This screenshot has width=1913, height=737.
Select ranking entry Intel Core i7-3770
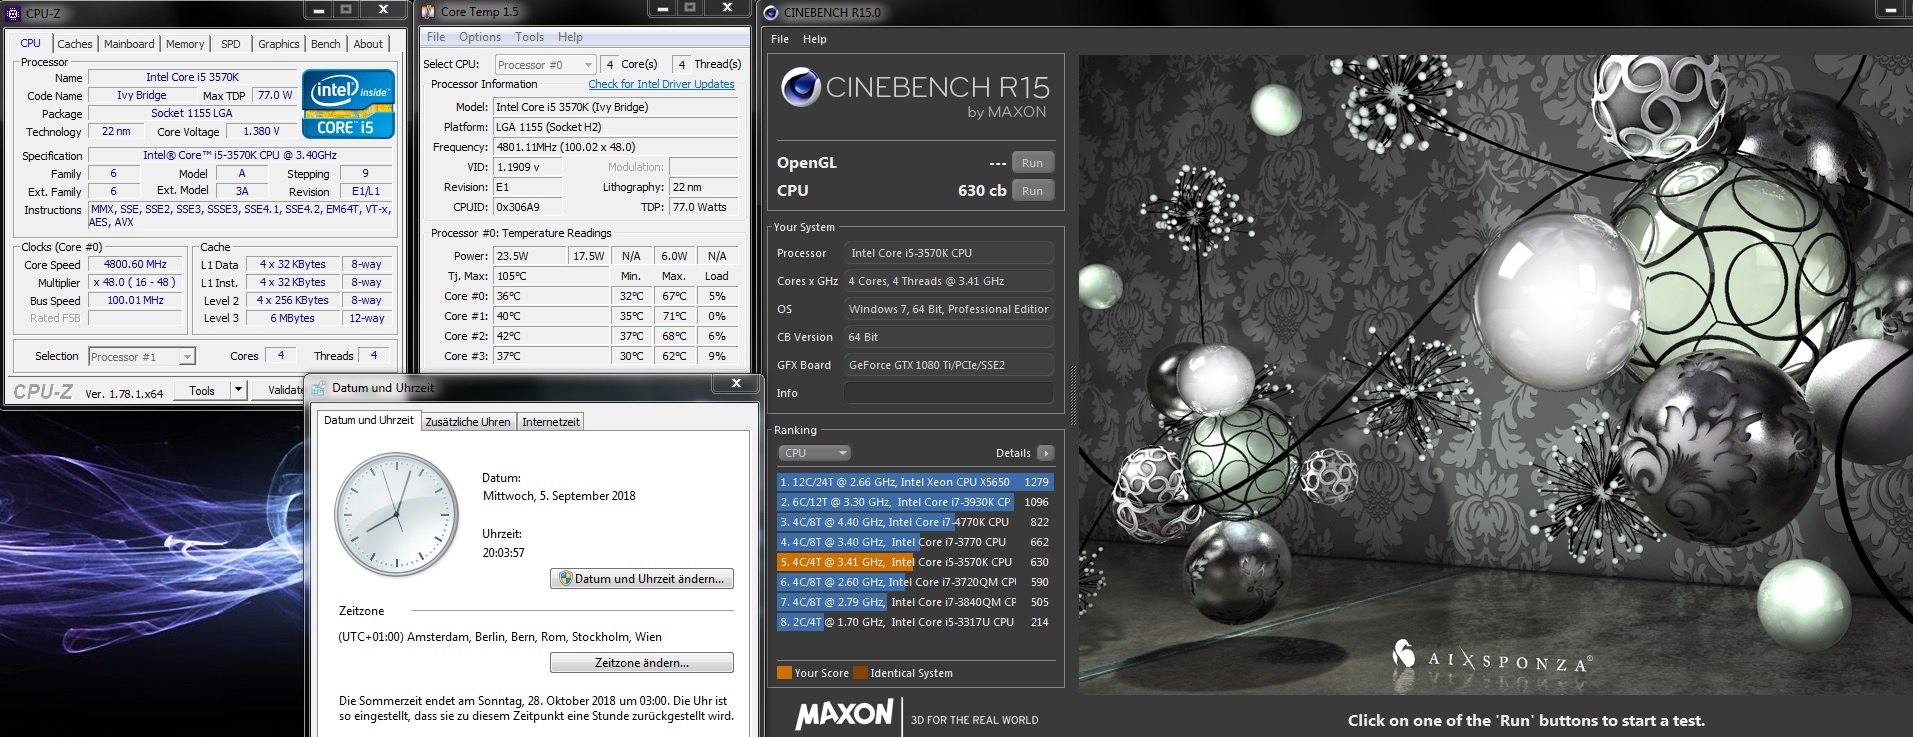pyautogui.click(x=915, y=542)
